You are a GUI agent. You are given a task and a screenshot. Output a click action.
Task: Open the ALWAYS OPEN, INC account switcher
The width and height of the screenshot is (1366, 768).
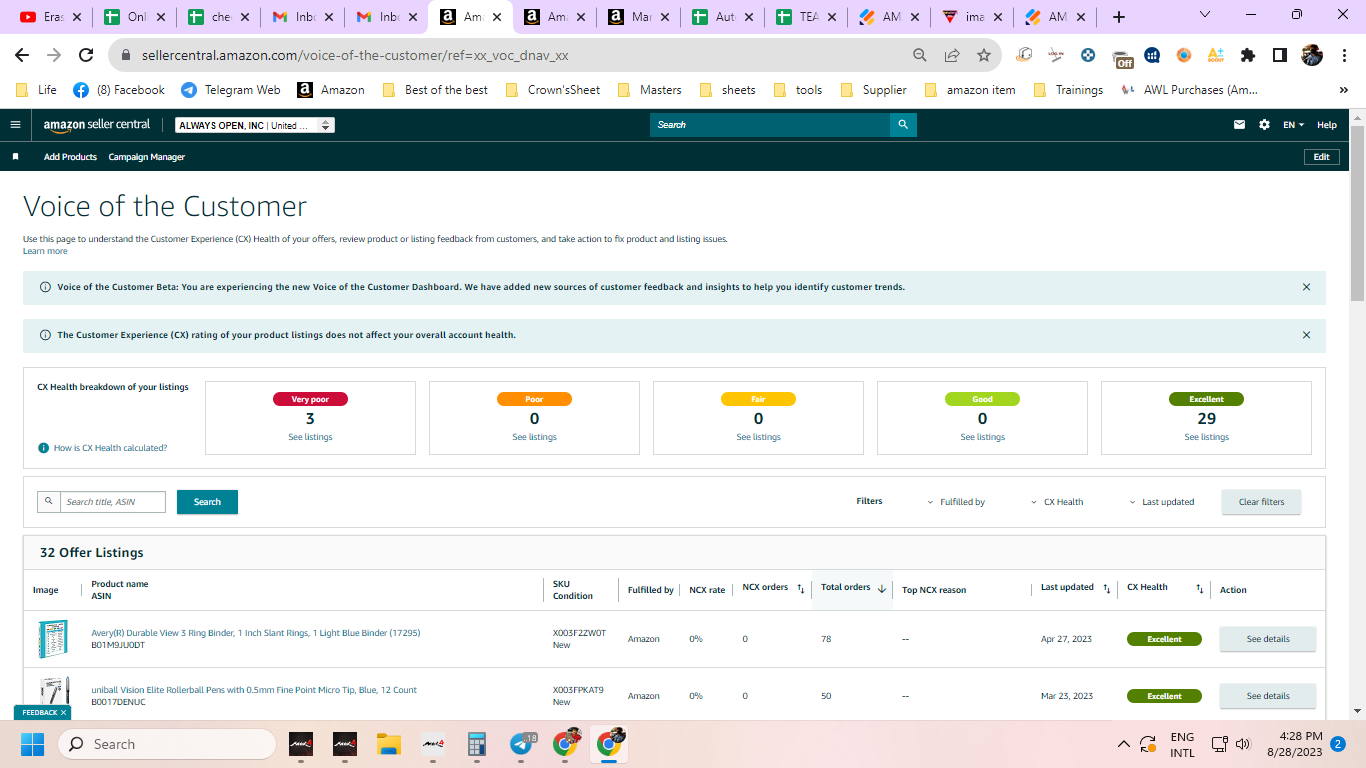(x=255, y=125)
